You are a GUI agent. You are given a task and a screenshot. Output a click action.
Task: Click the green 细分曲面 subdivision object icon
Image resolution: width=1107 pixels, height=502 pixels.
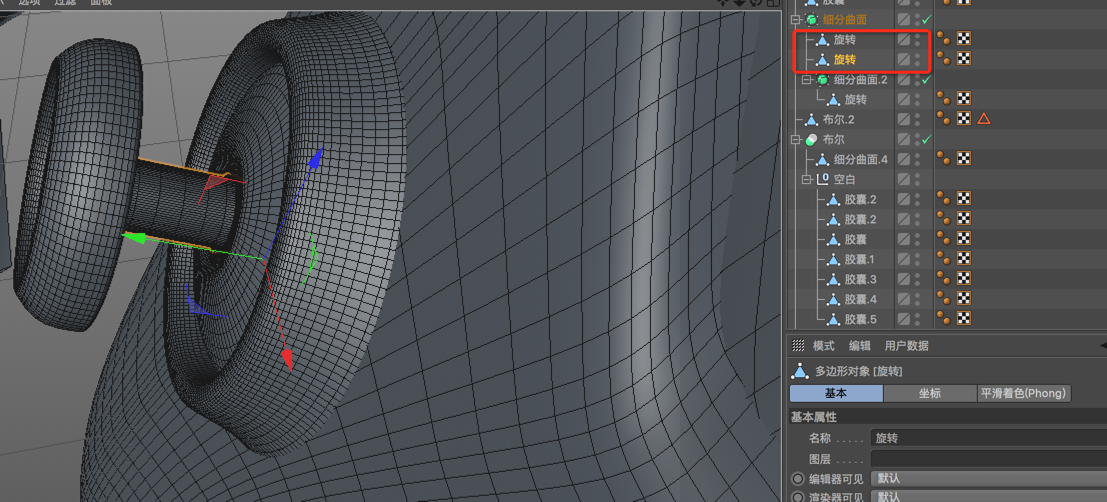[811, 20]
